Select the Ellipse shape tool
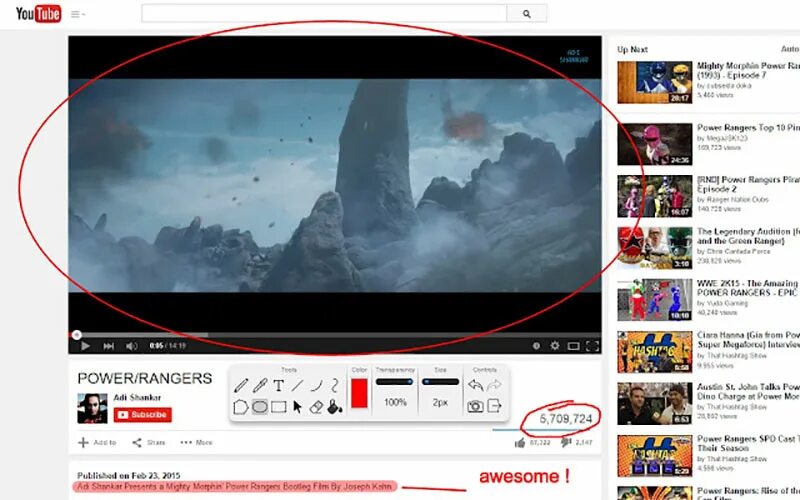This screenshot has height=500, width=800. (x=260, y=407)
